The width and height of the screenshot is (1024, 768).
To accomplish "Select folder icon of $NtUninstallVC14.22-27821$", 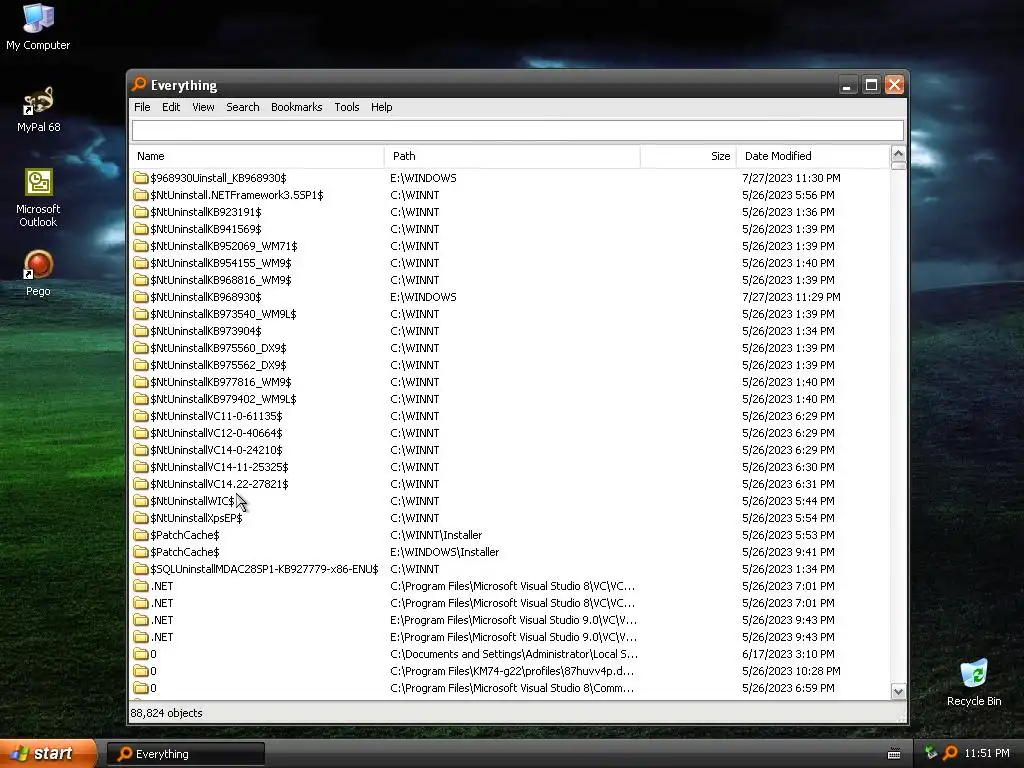I will click(x=140, y=484).
